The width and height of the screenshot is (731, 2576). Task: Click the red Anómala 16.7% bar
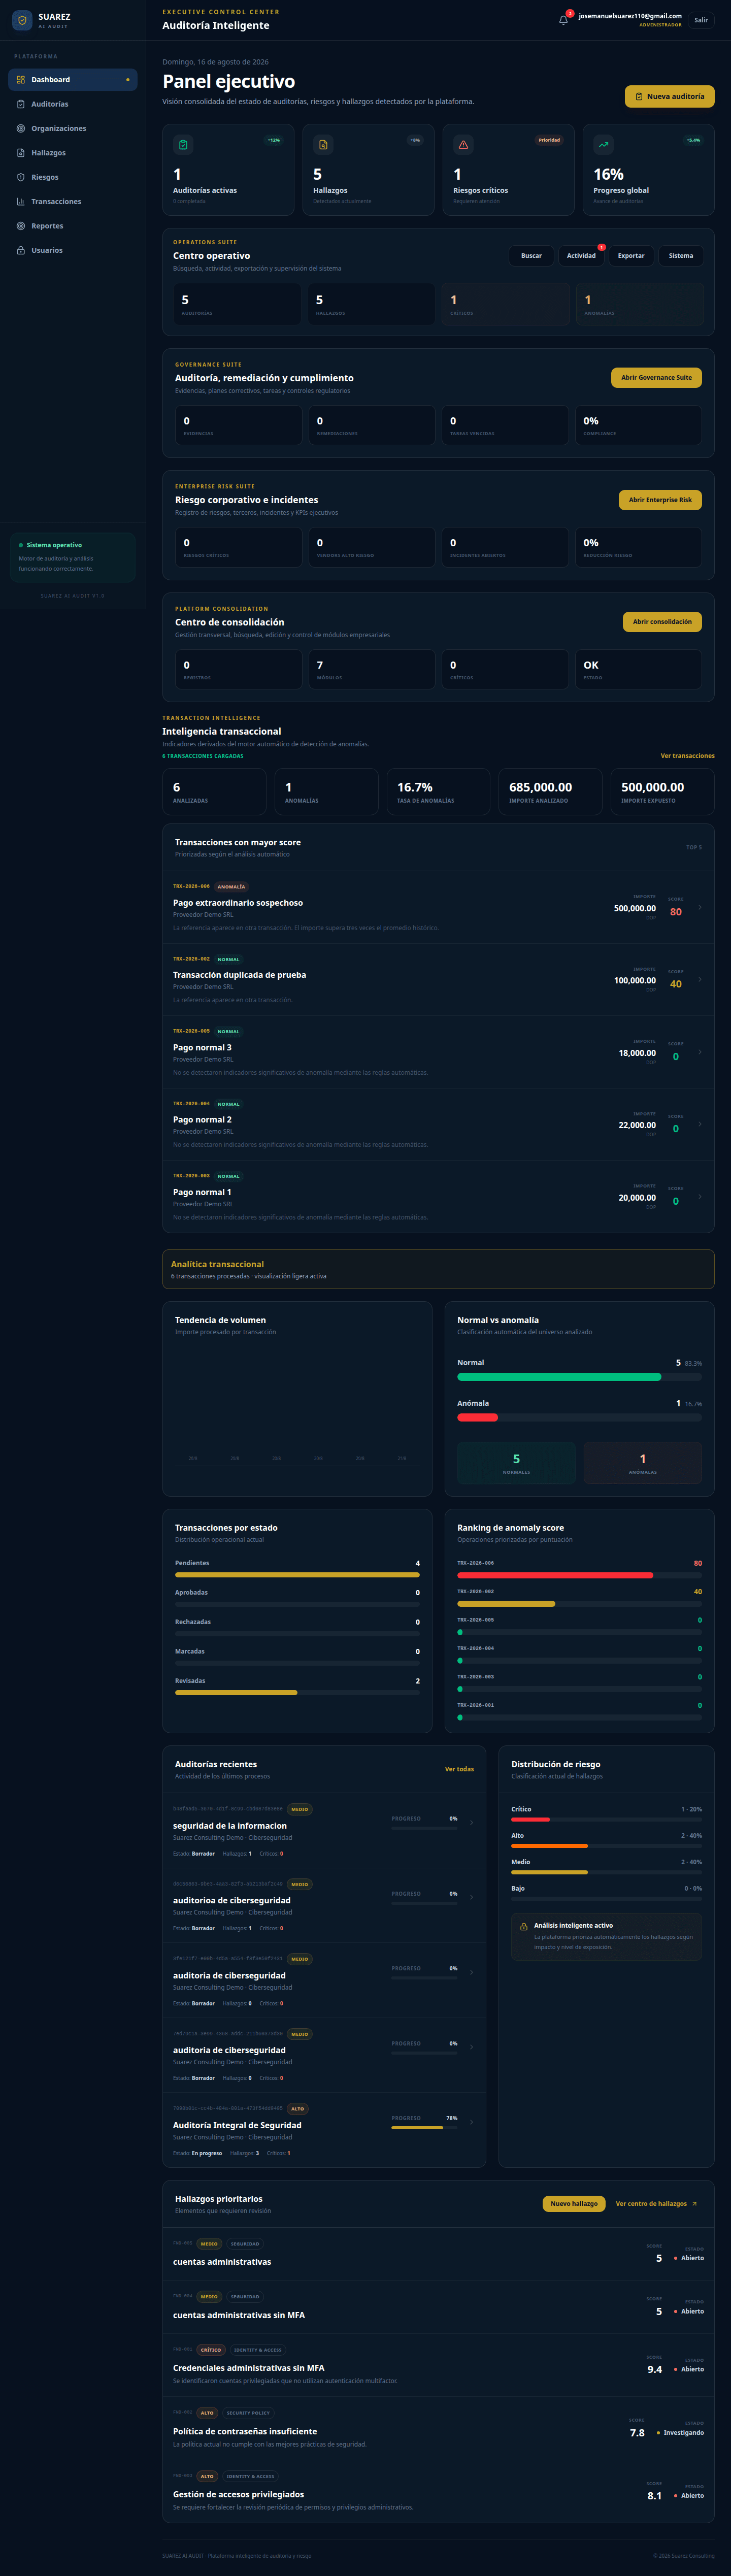tap(477, 1417)
